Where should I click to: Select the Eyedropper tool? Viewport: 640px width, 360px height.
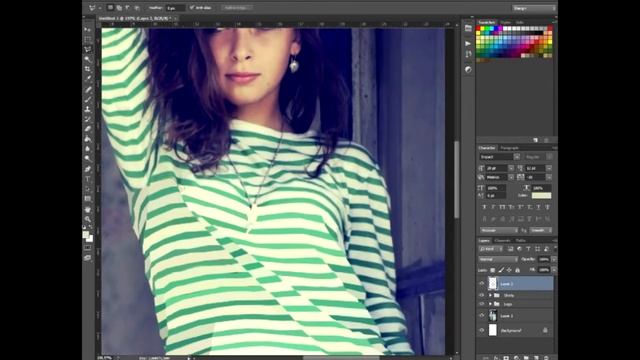[x=88, y=79]
